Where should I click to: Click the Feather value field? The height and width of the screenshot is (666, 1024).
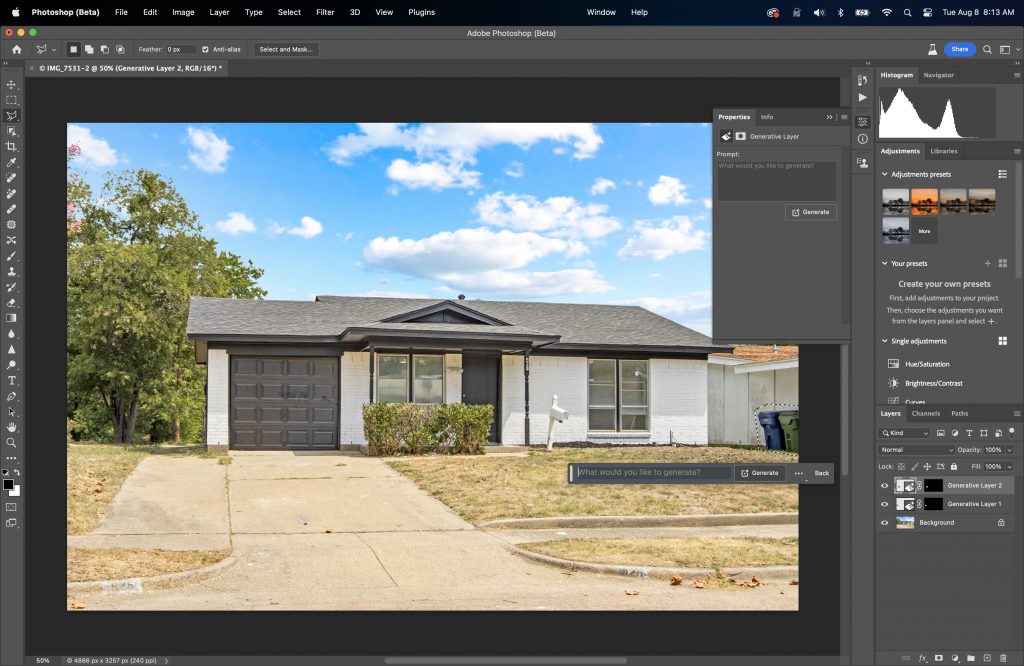pyautogui.click(x=180, y=50)
